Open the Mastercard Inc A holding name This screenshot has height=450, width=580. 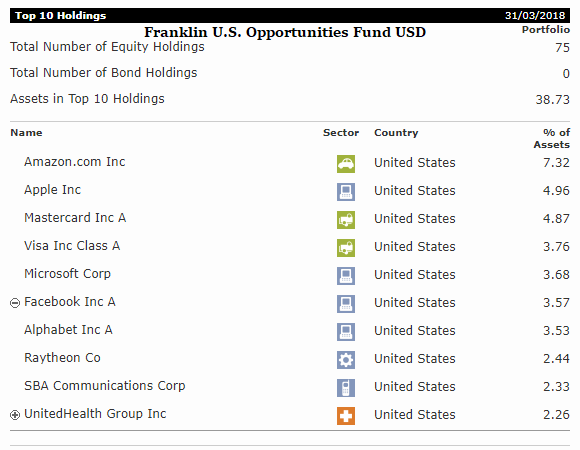point(75,218)
